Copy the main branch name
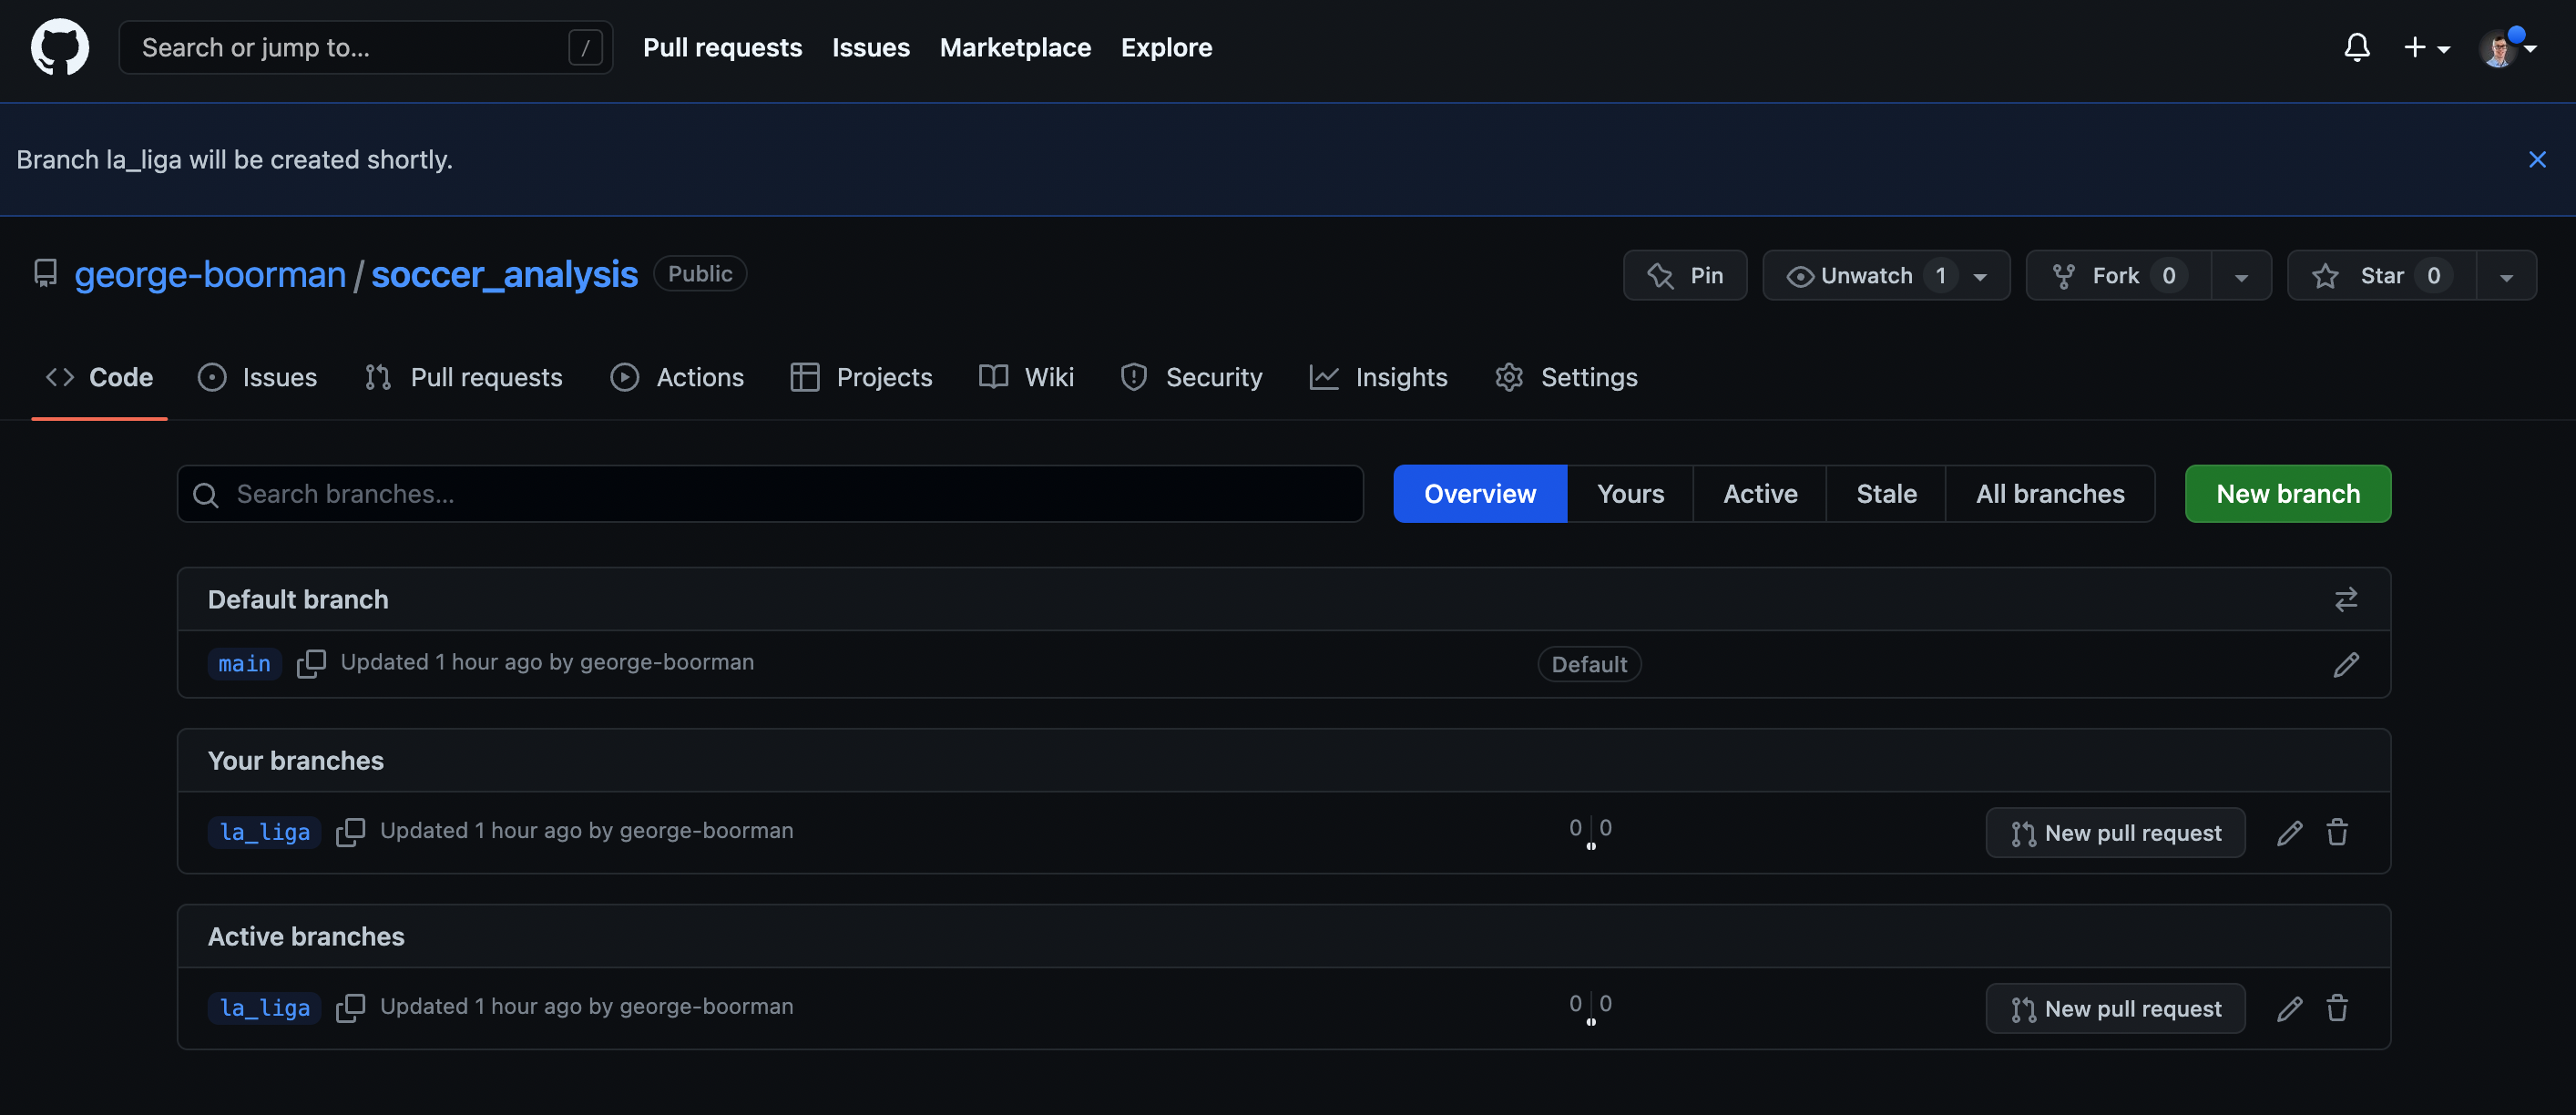This screenshot has height=1115, width=2576. (x=311, y=663)
